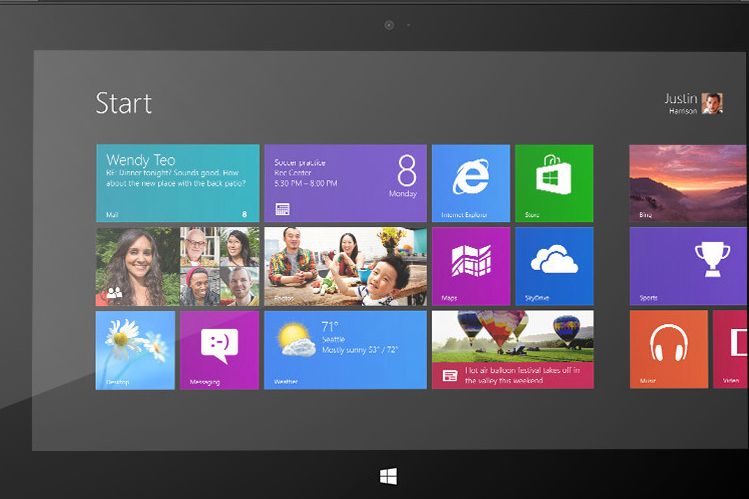
Task: Click the news icon beside balloon headline
Action: [x=450, y=375]
